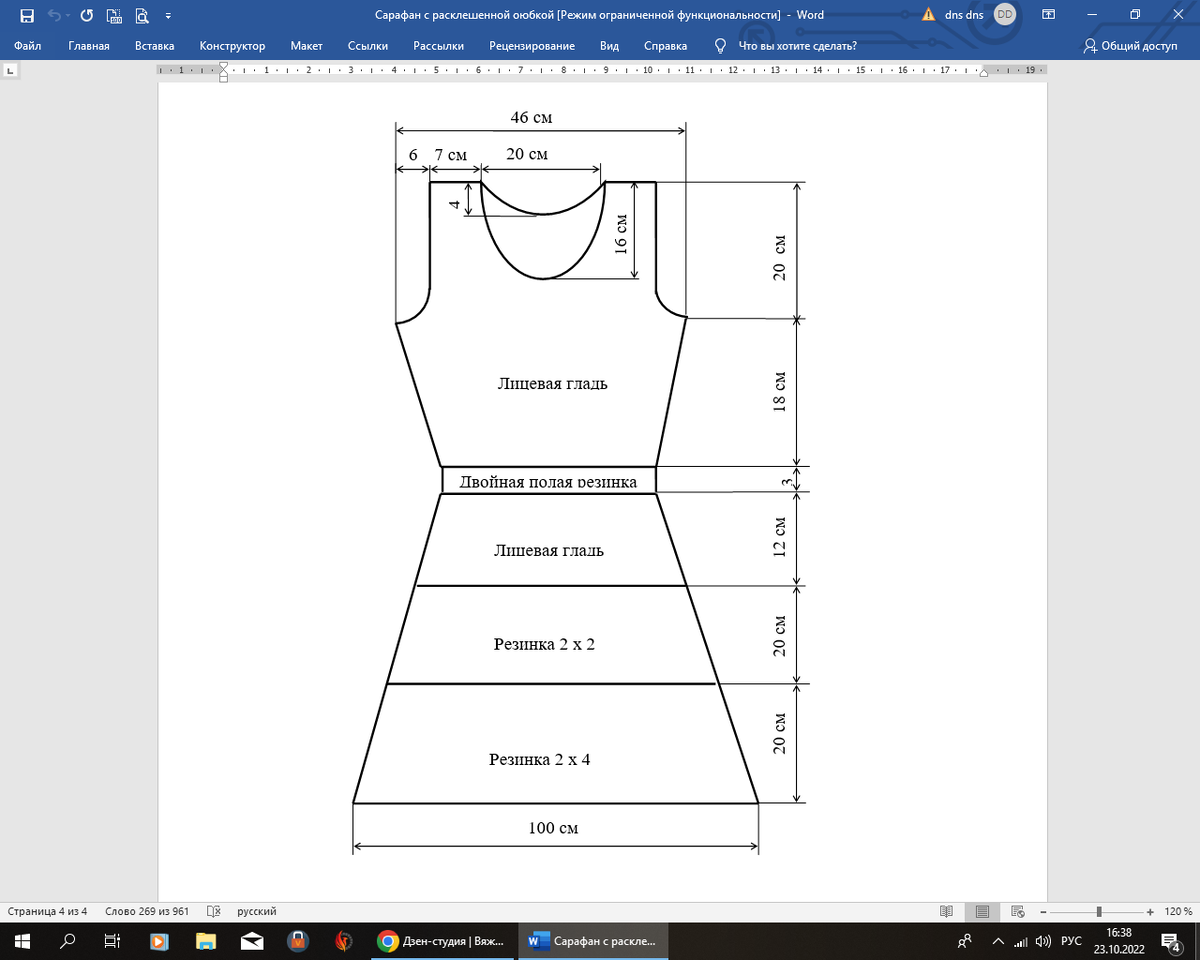Click the zoom slider handle

point(1099,912)
